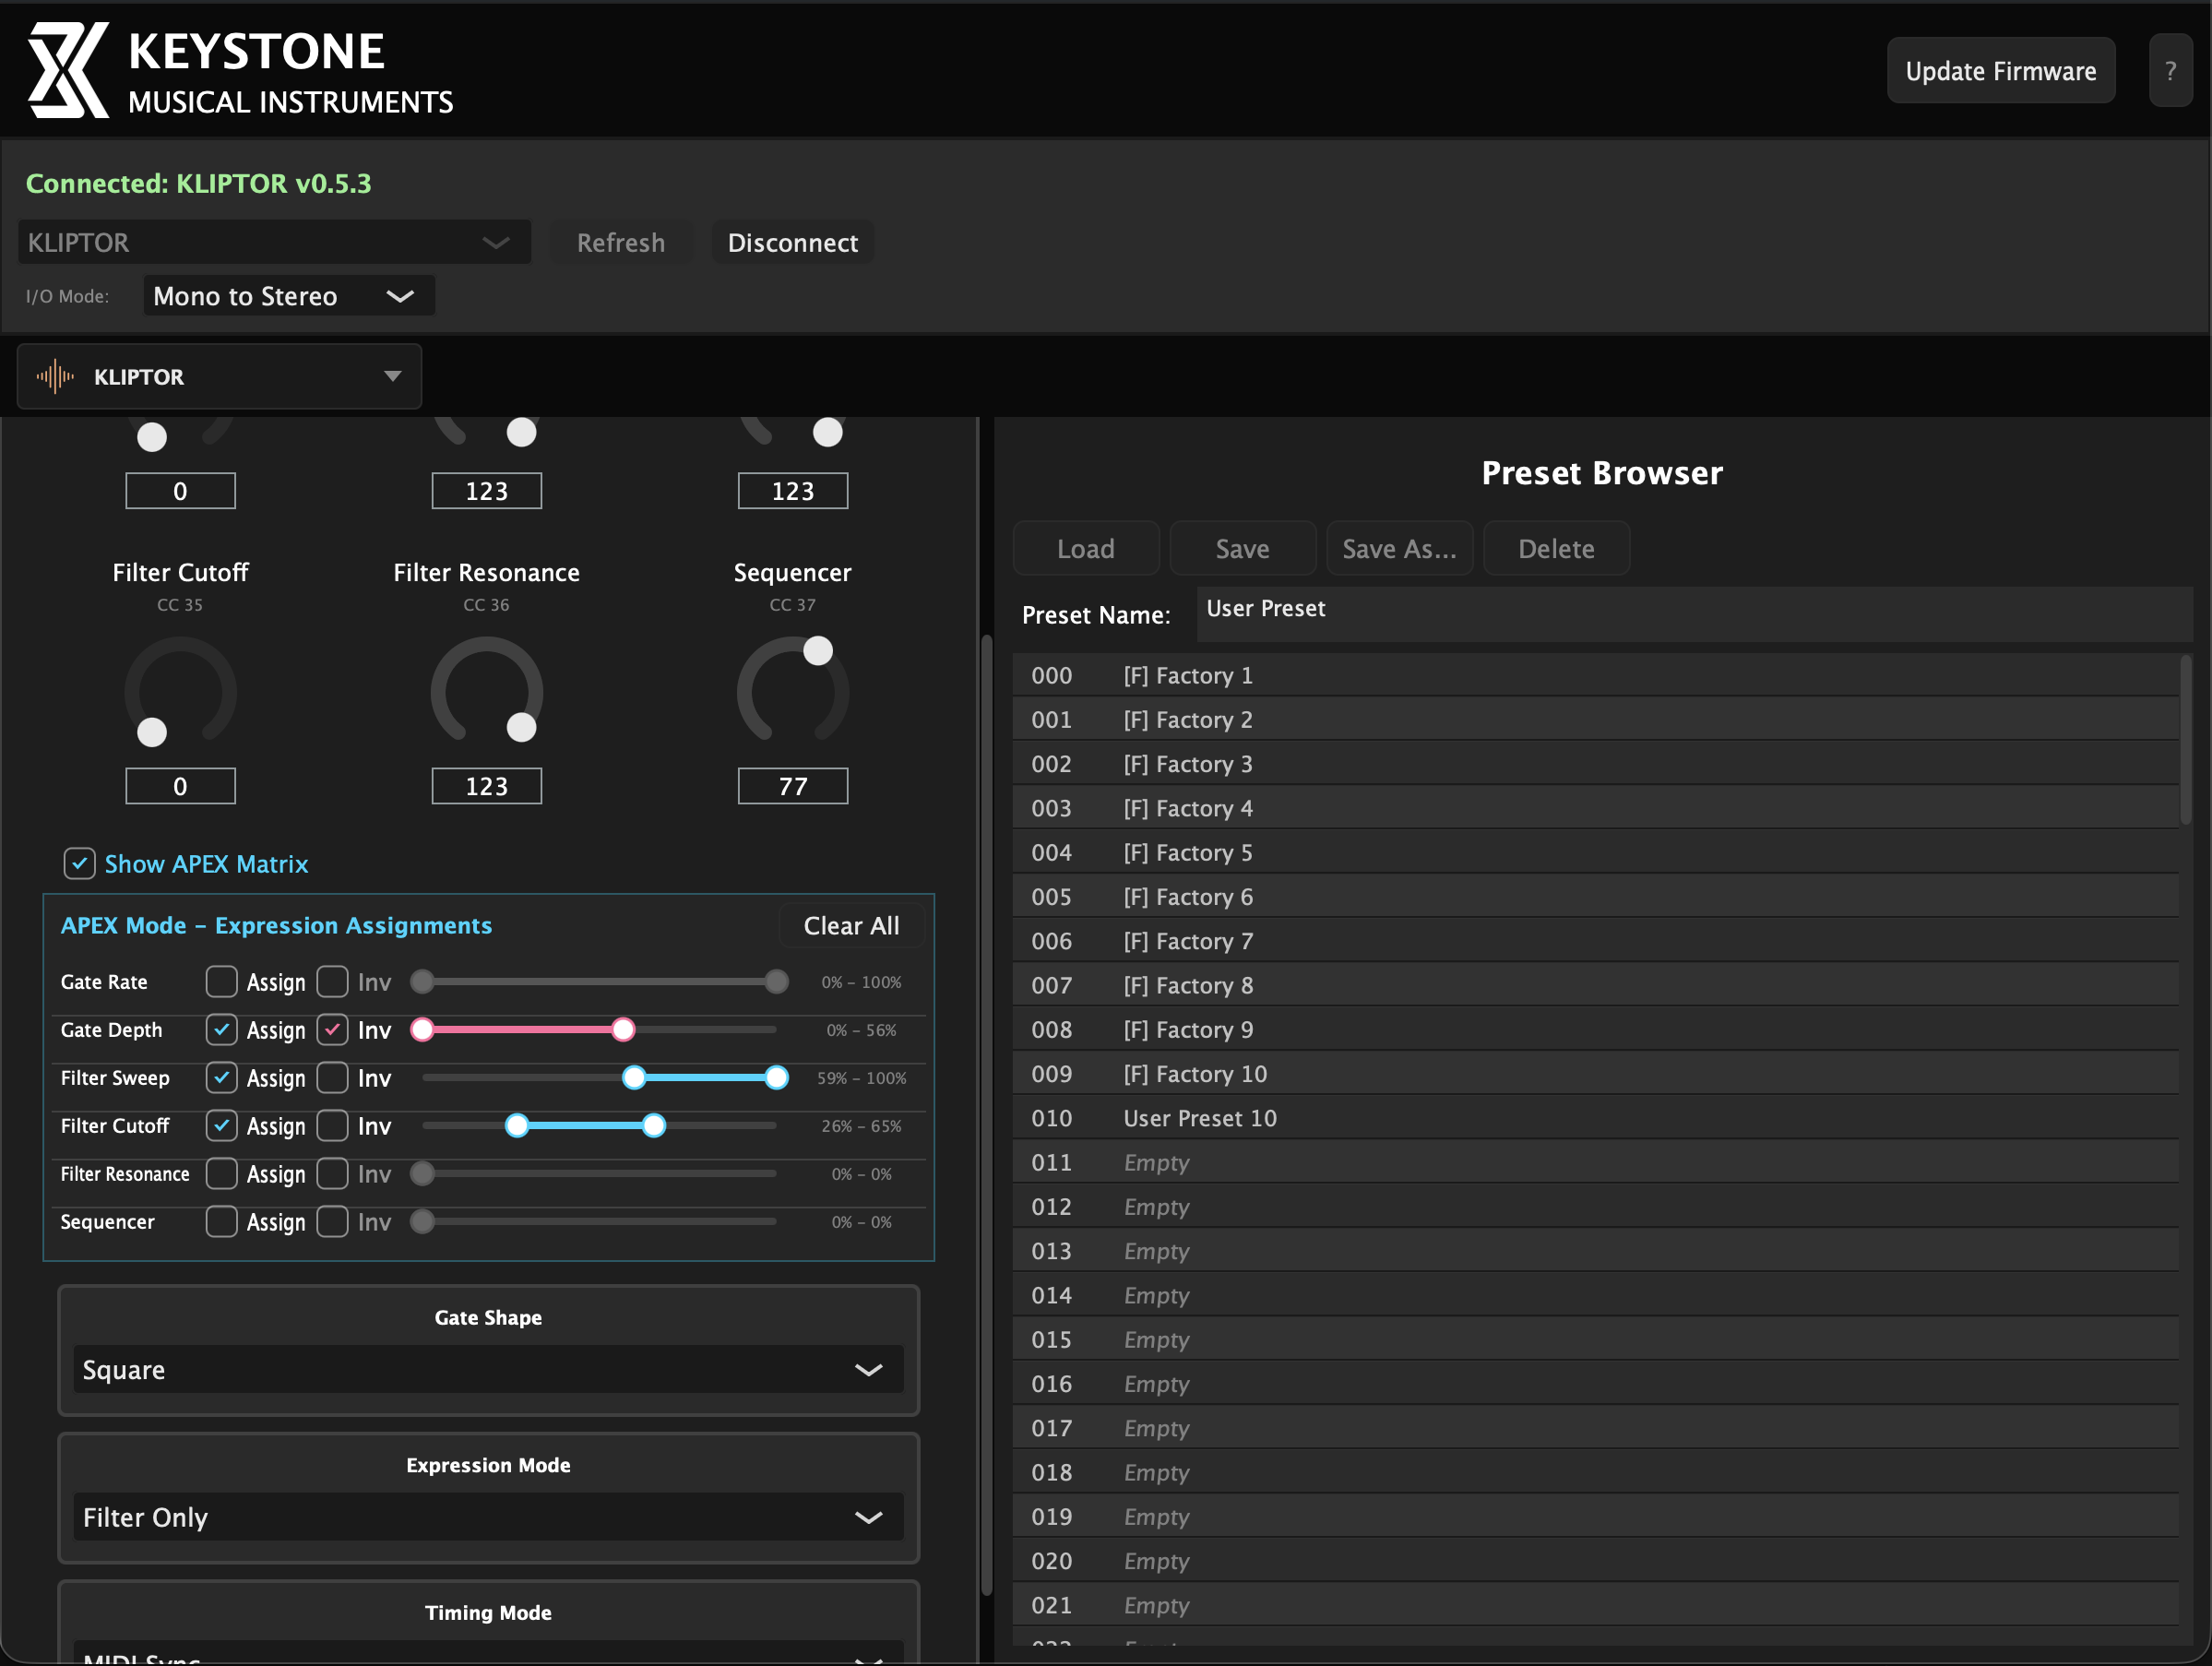Click the Keystone X logo icon
2212x1666 pixels.
pyautogui.click(x=67, y=71)
